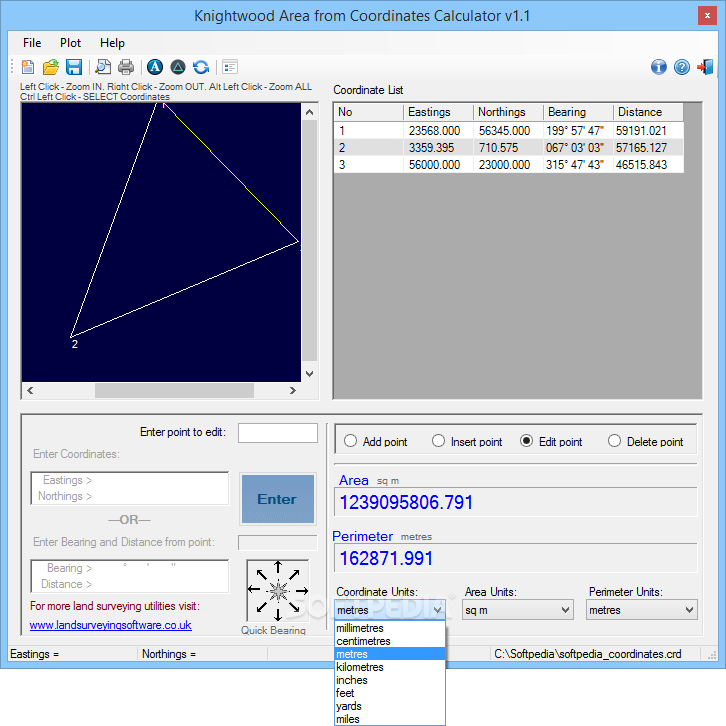This screenshot has width=726, height=726.
Task: Select the Insert point option
Action: click(x=438, y=441)
